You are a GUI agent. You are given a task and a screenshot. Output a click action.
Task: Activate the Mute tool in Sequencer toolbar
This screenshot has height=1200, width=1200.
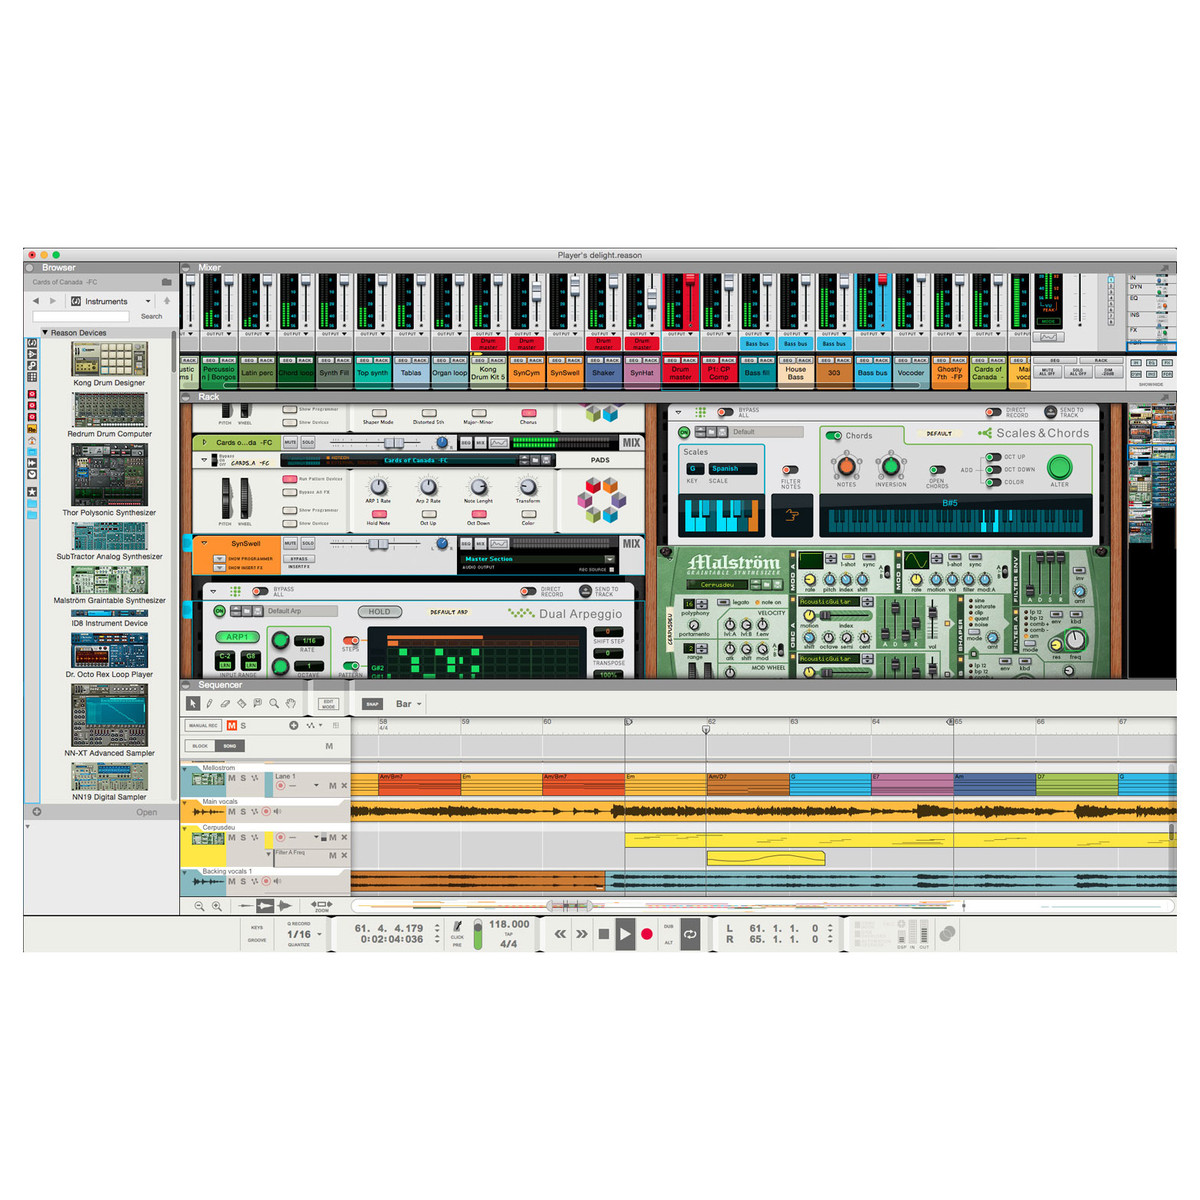[257, 704]
